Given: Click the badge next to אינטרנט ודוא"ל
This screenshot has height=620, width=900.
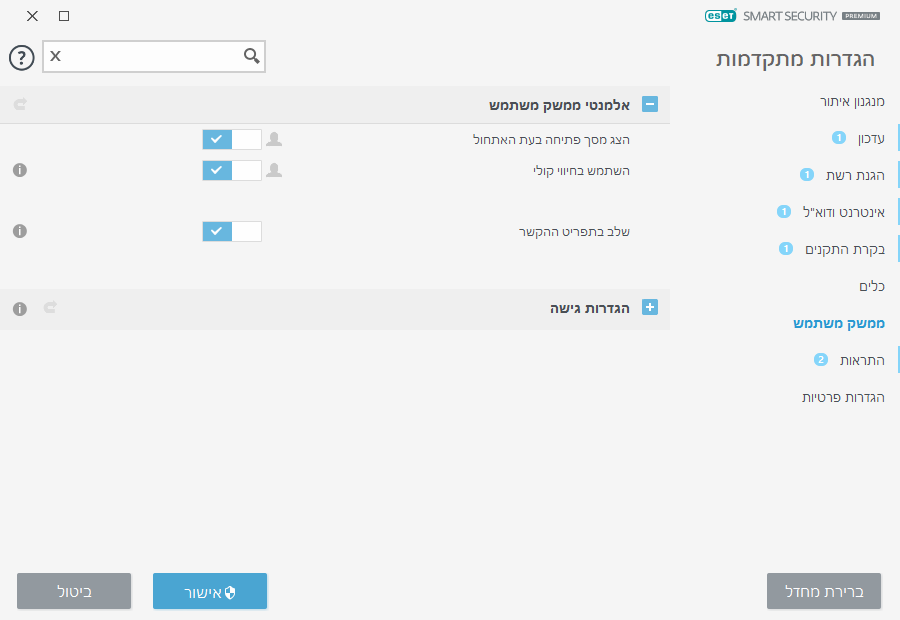Looking at the screenshot, I should tap(783, 211).
